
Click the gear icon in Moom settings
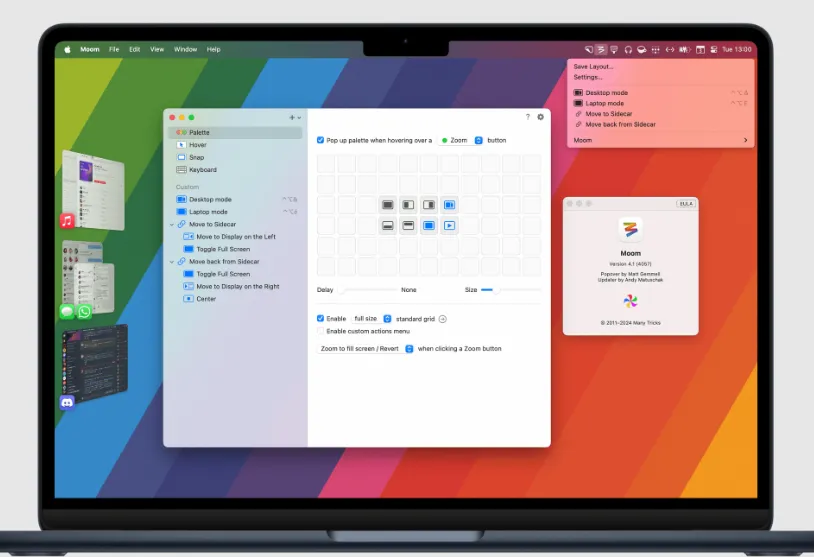[540, 117]
